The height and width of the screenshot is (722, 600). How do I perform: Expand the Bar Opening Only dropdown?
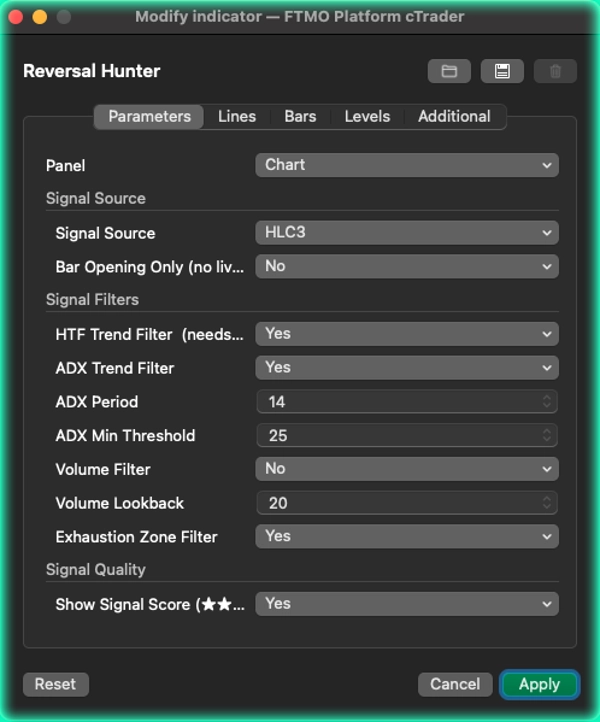[x=407, y=266]
